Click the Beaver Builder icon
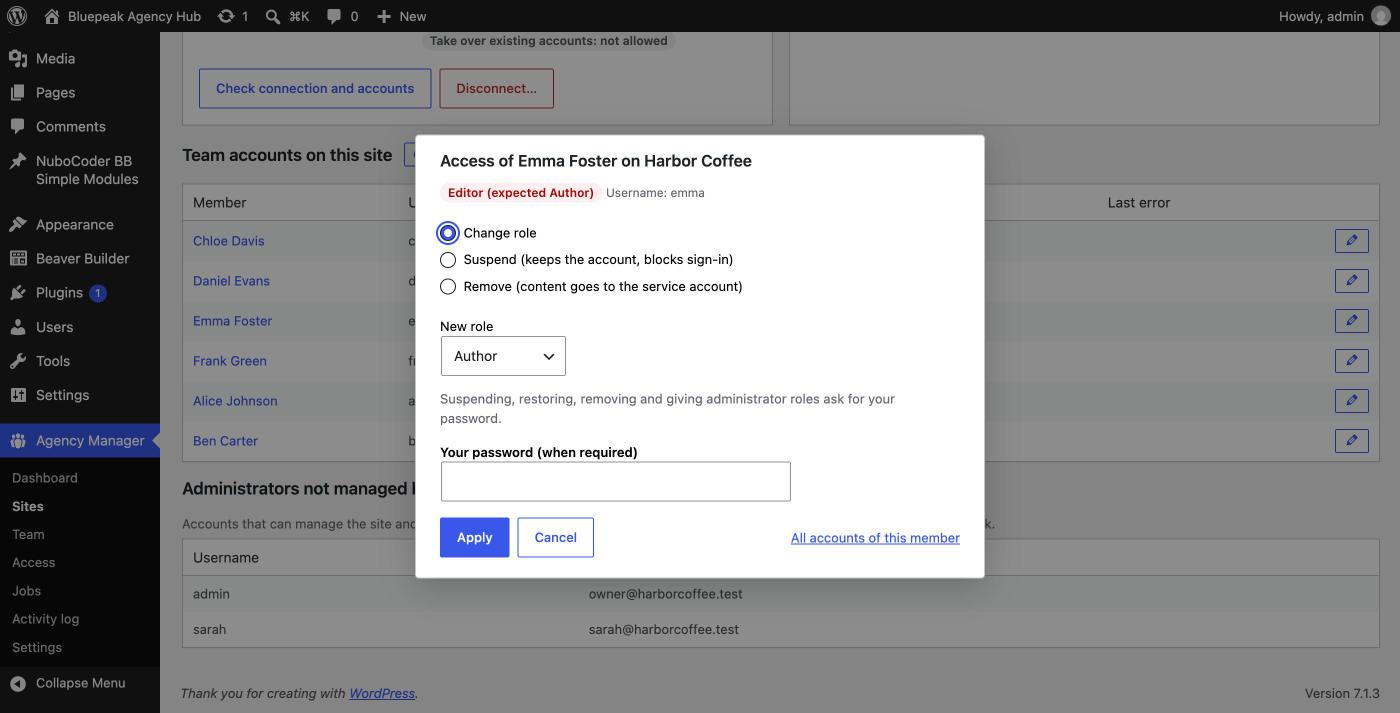This screenshot has height=713, width=1400. tap(18, 259)
